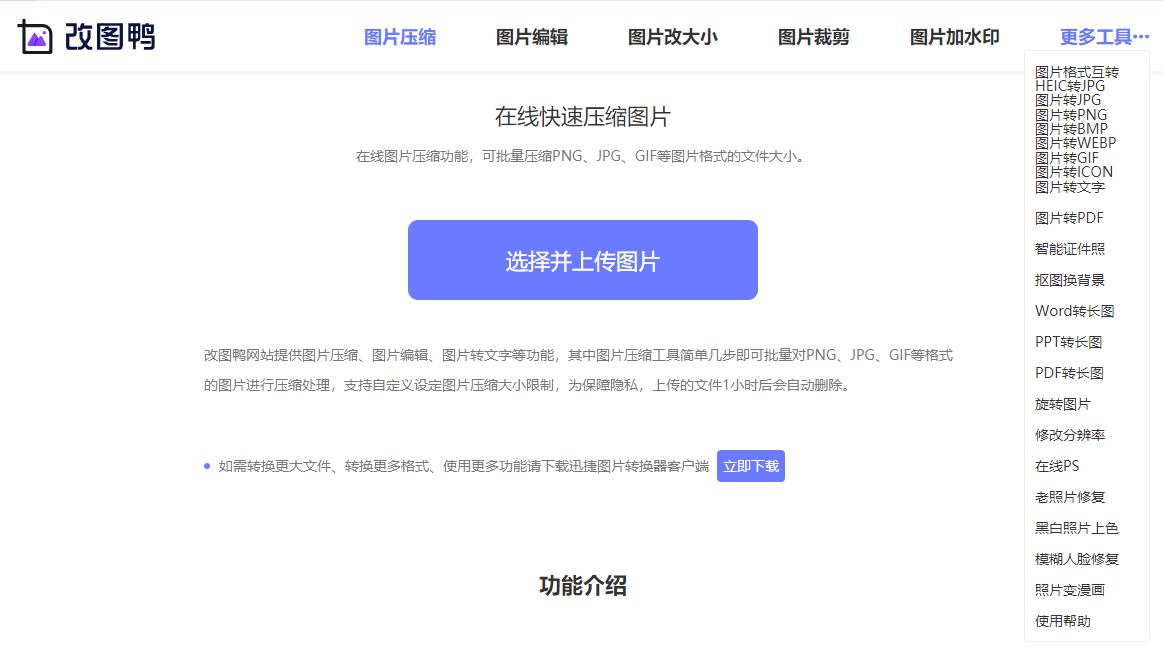Click 选择并上传图片 upload button

pyautogui.click(x=582, y=259)
